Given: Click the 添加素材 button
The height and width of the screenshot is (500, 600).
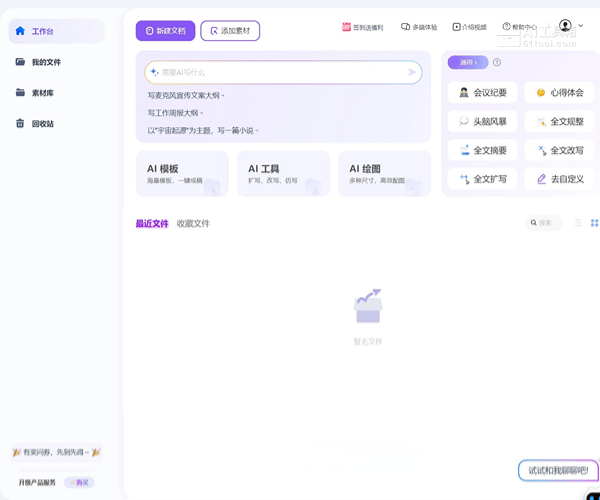Looking at the screenshot, I should tap(230, 31).
